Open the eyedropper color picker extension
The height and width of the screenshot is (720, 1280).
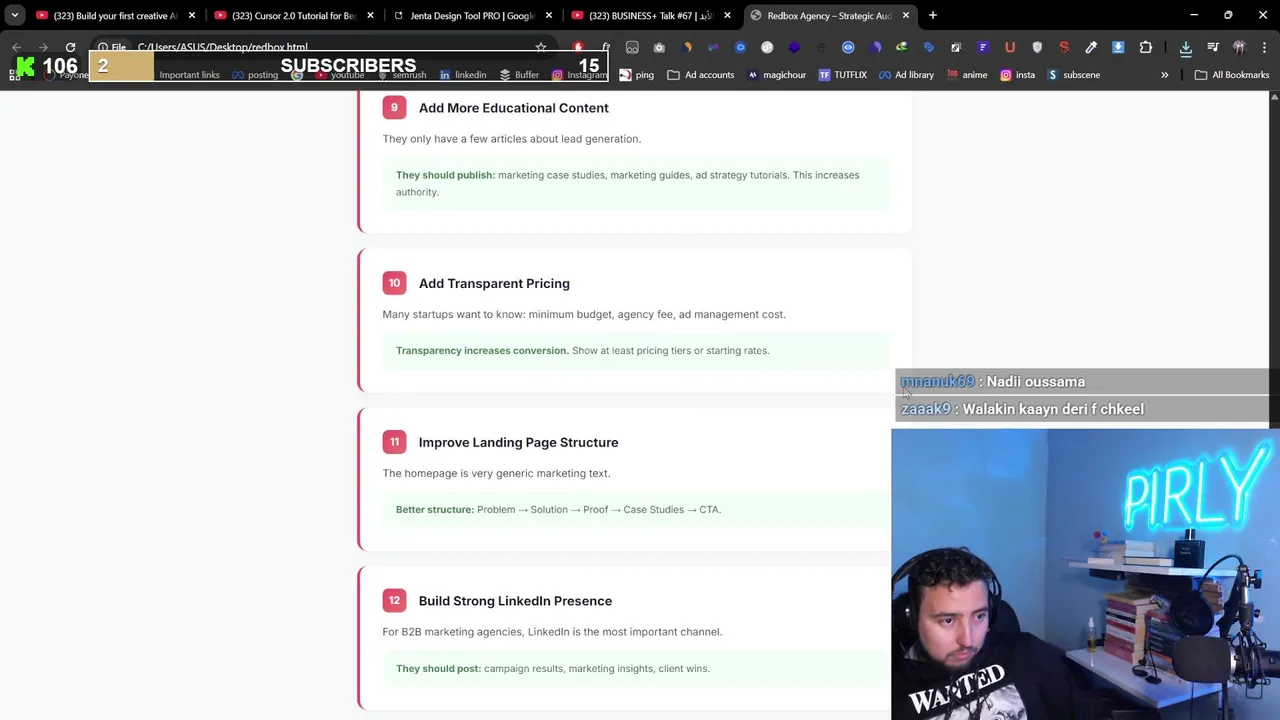coord(1091,47)
